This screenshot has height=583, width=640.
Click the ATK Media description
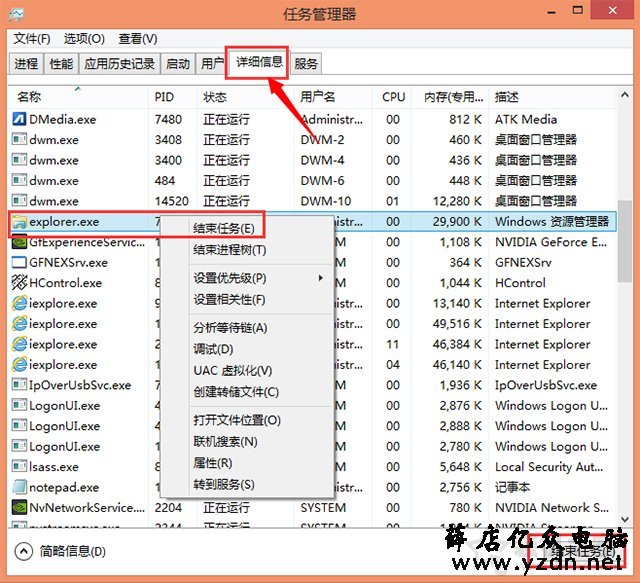[526, 119]
